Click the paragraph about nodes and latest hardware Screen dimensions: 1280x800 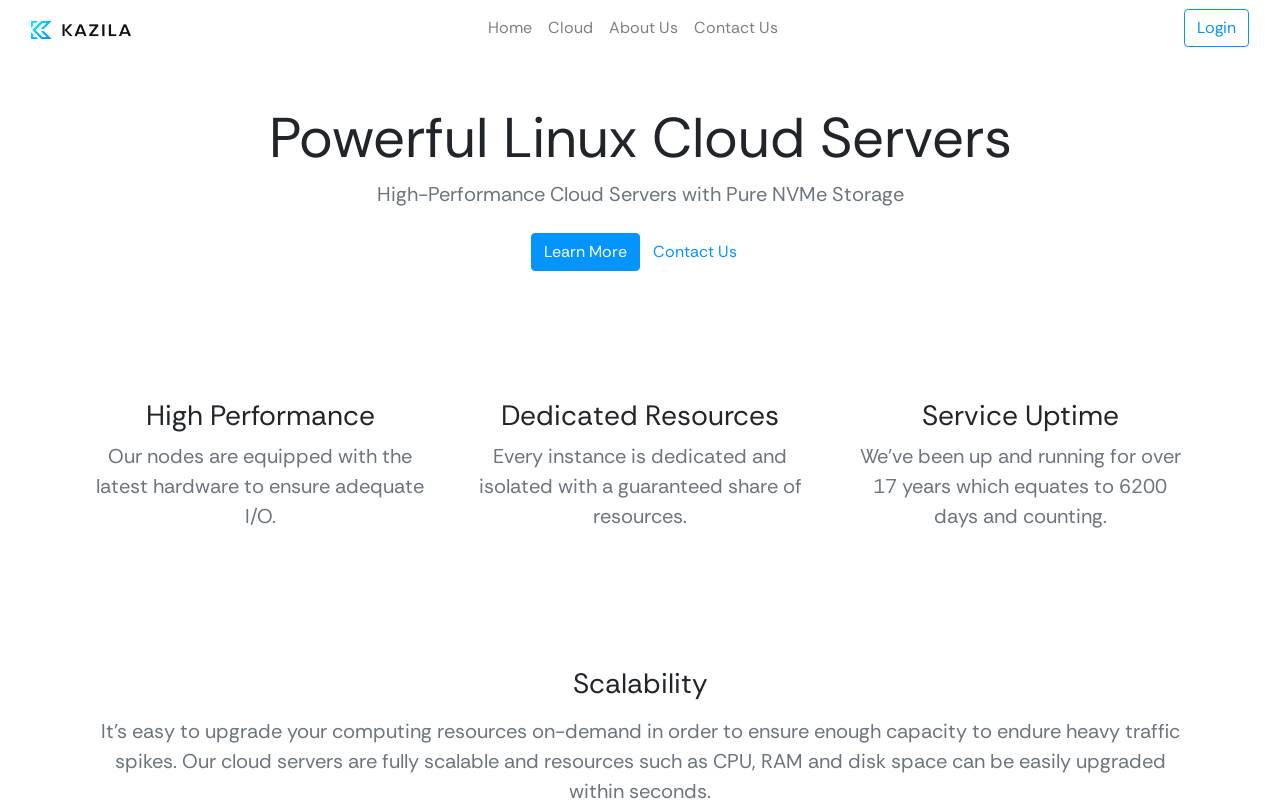[x=260, y=486]
